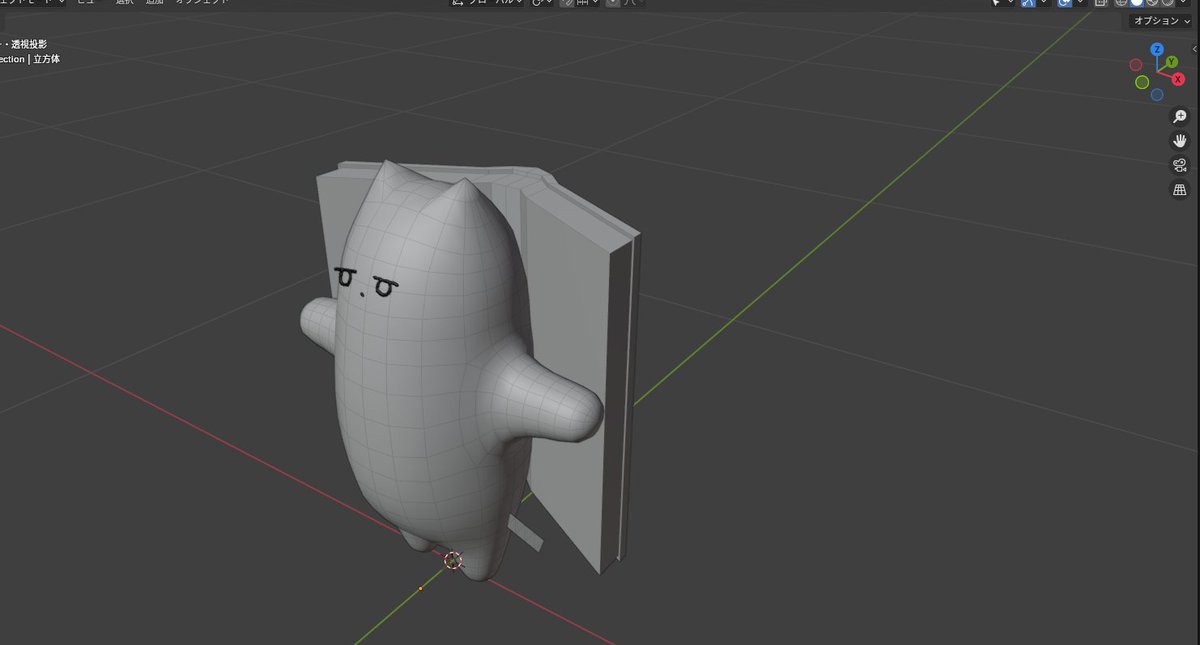Toggle perspective/orthographic grid icon
Screen dimensions: 1200x645
[1180, 189]
